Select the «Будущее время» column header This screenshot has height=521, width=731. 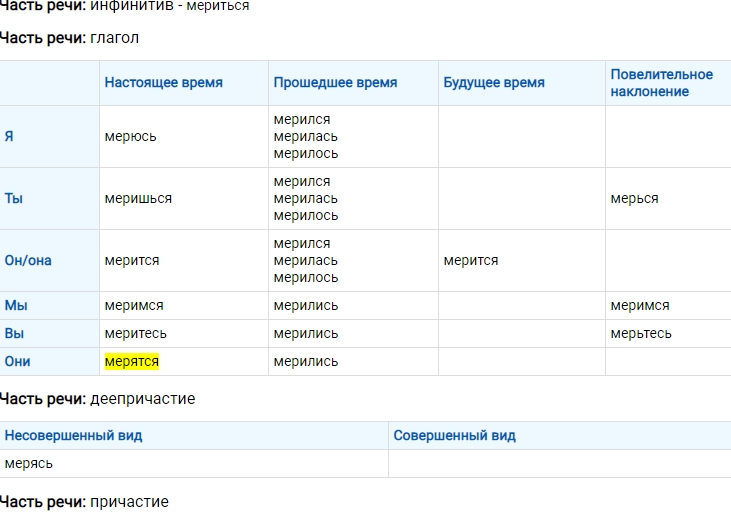click(x=494, y=83)
